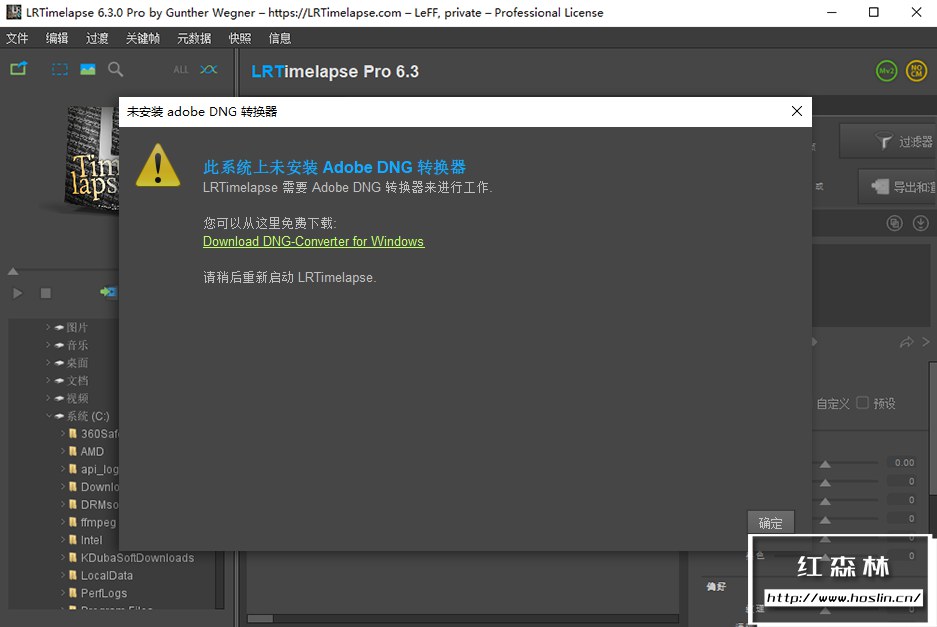Click the small right chevron near share icon

coord(926,342)
